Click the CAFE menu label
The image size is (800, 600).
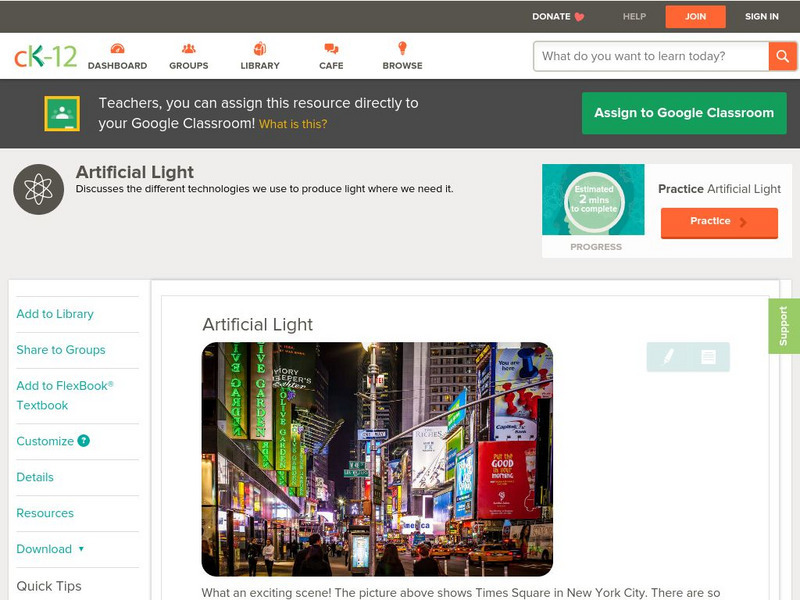[x=331, y=66]
